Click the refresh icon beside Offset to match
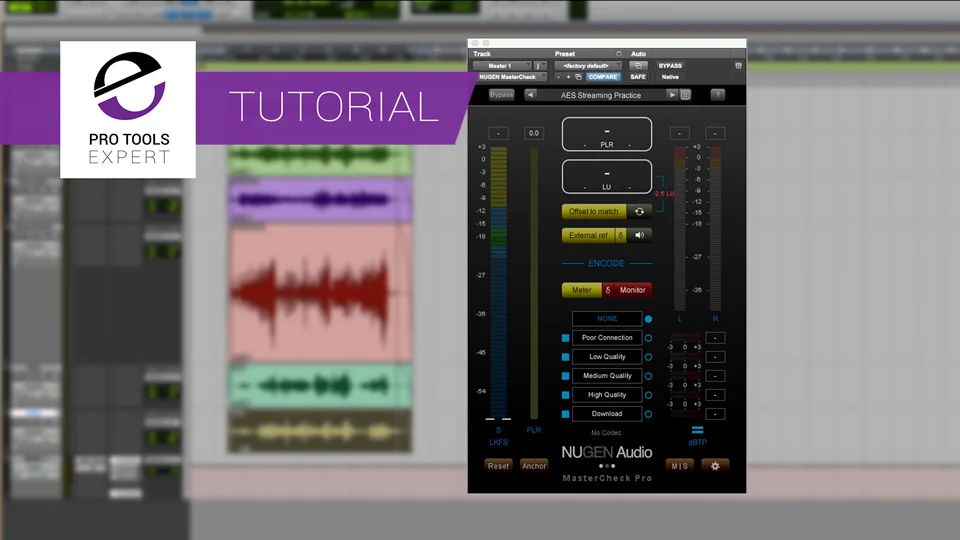 coord(639,211)
